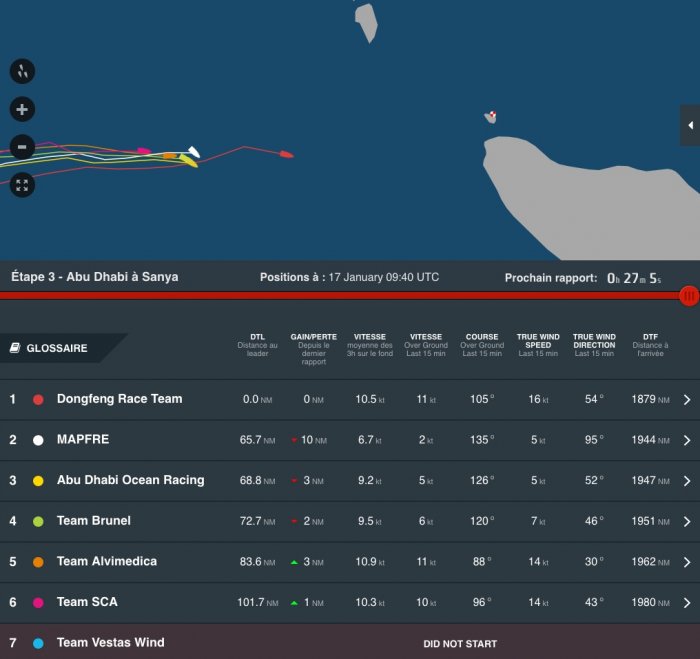This screenshot has height=659, width=700.
Task: Select MAPFRE team name
Action: point(83,439)
